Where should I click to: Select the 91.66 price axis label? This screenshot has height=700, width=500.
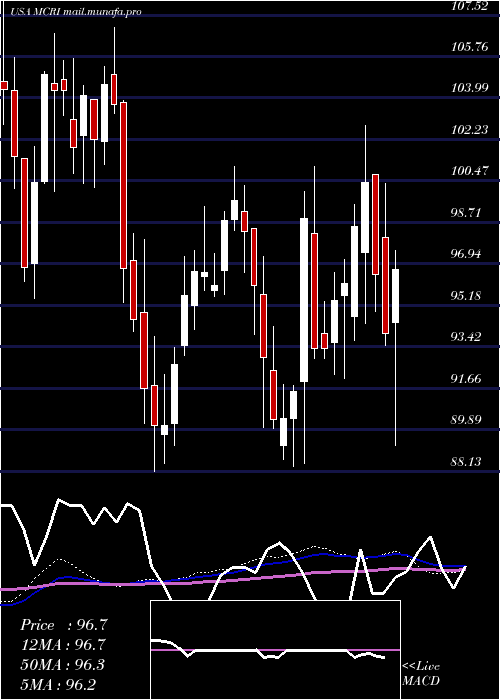(467, 379)
